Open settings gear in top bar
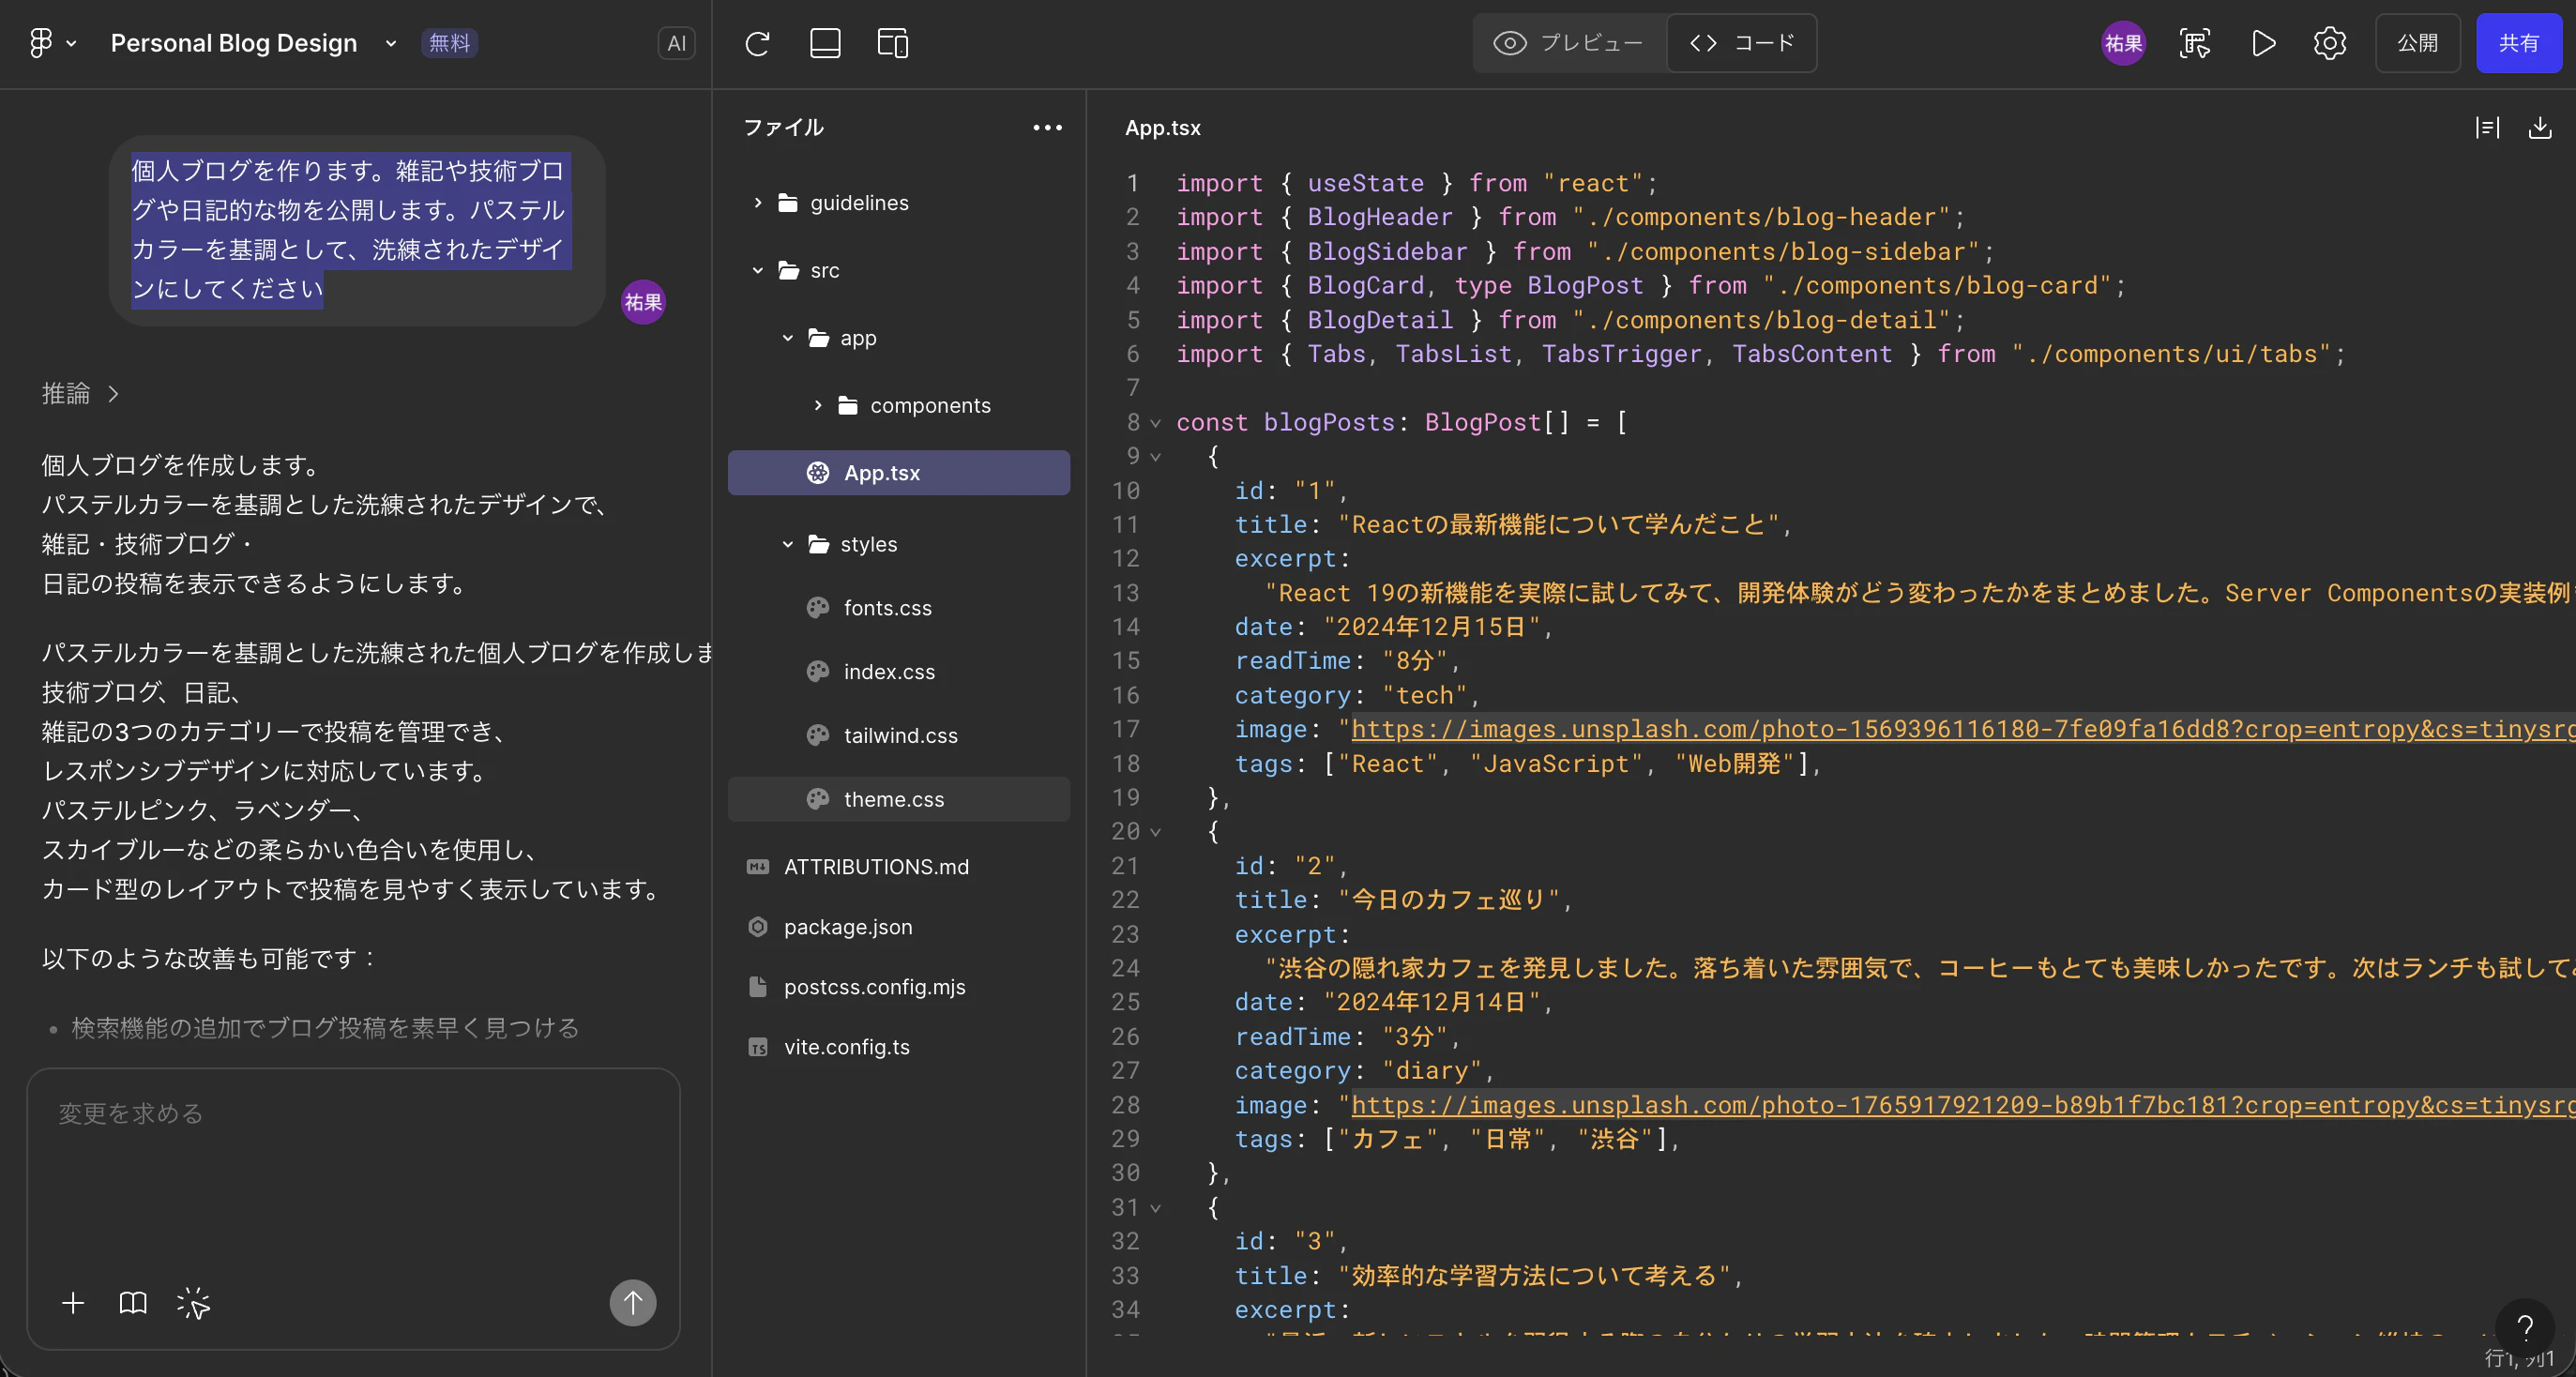The height and width of the screenshot is (1377, 2576). click(2329, 43)
